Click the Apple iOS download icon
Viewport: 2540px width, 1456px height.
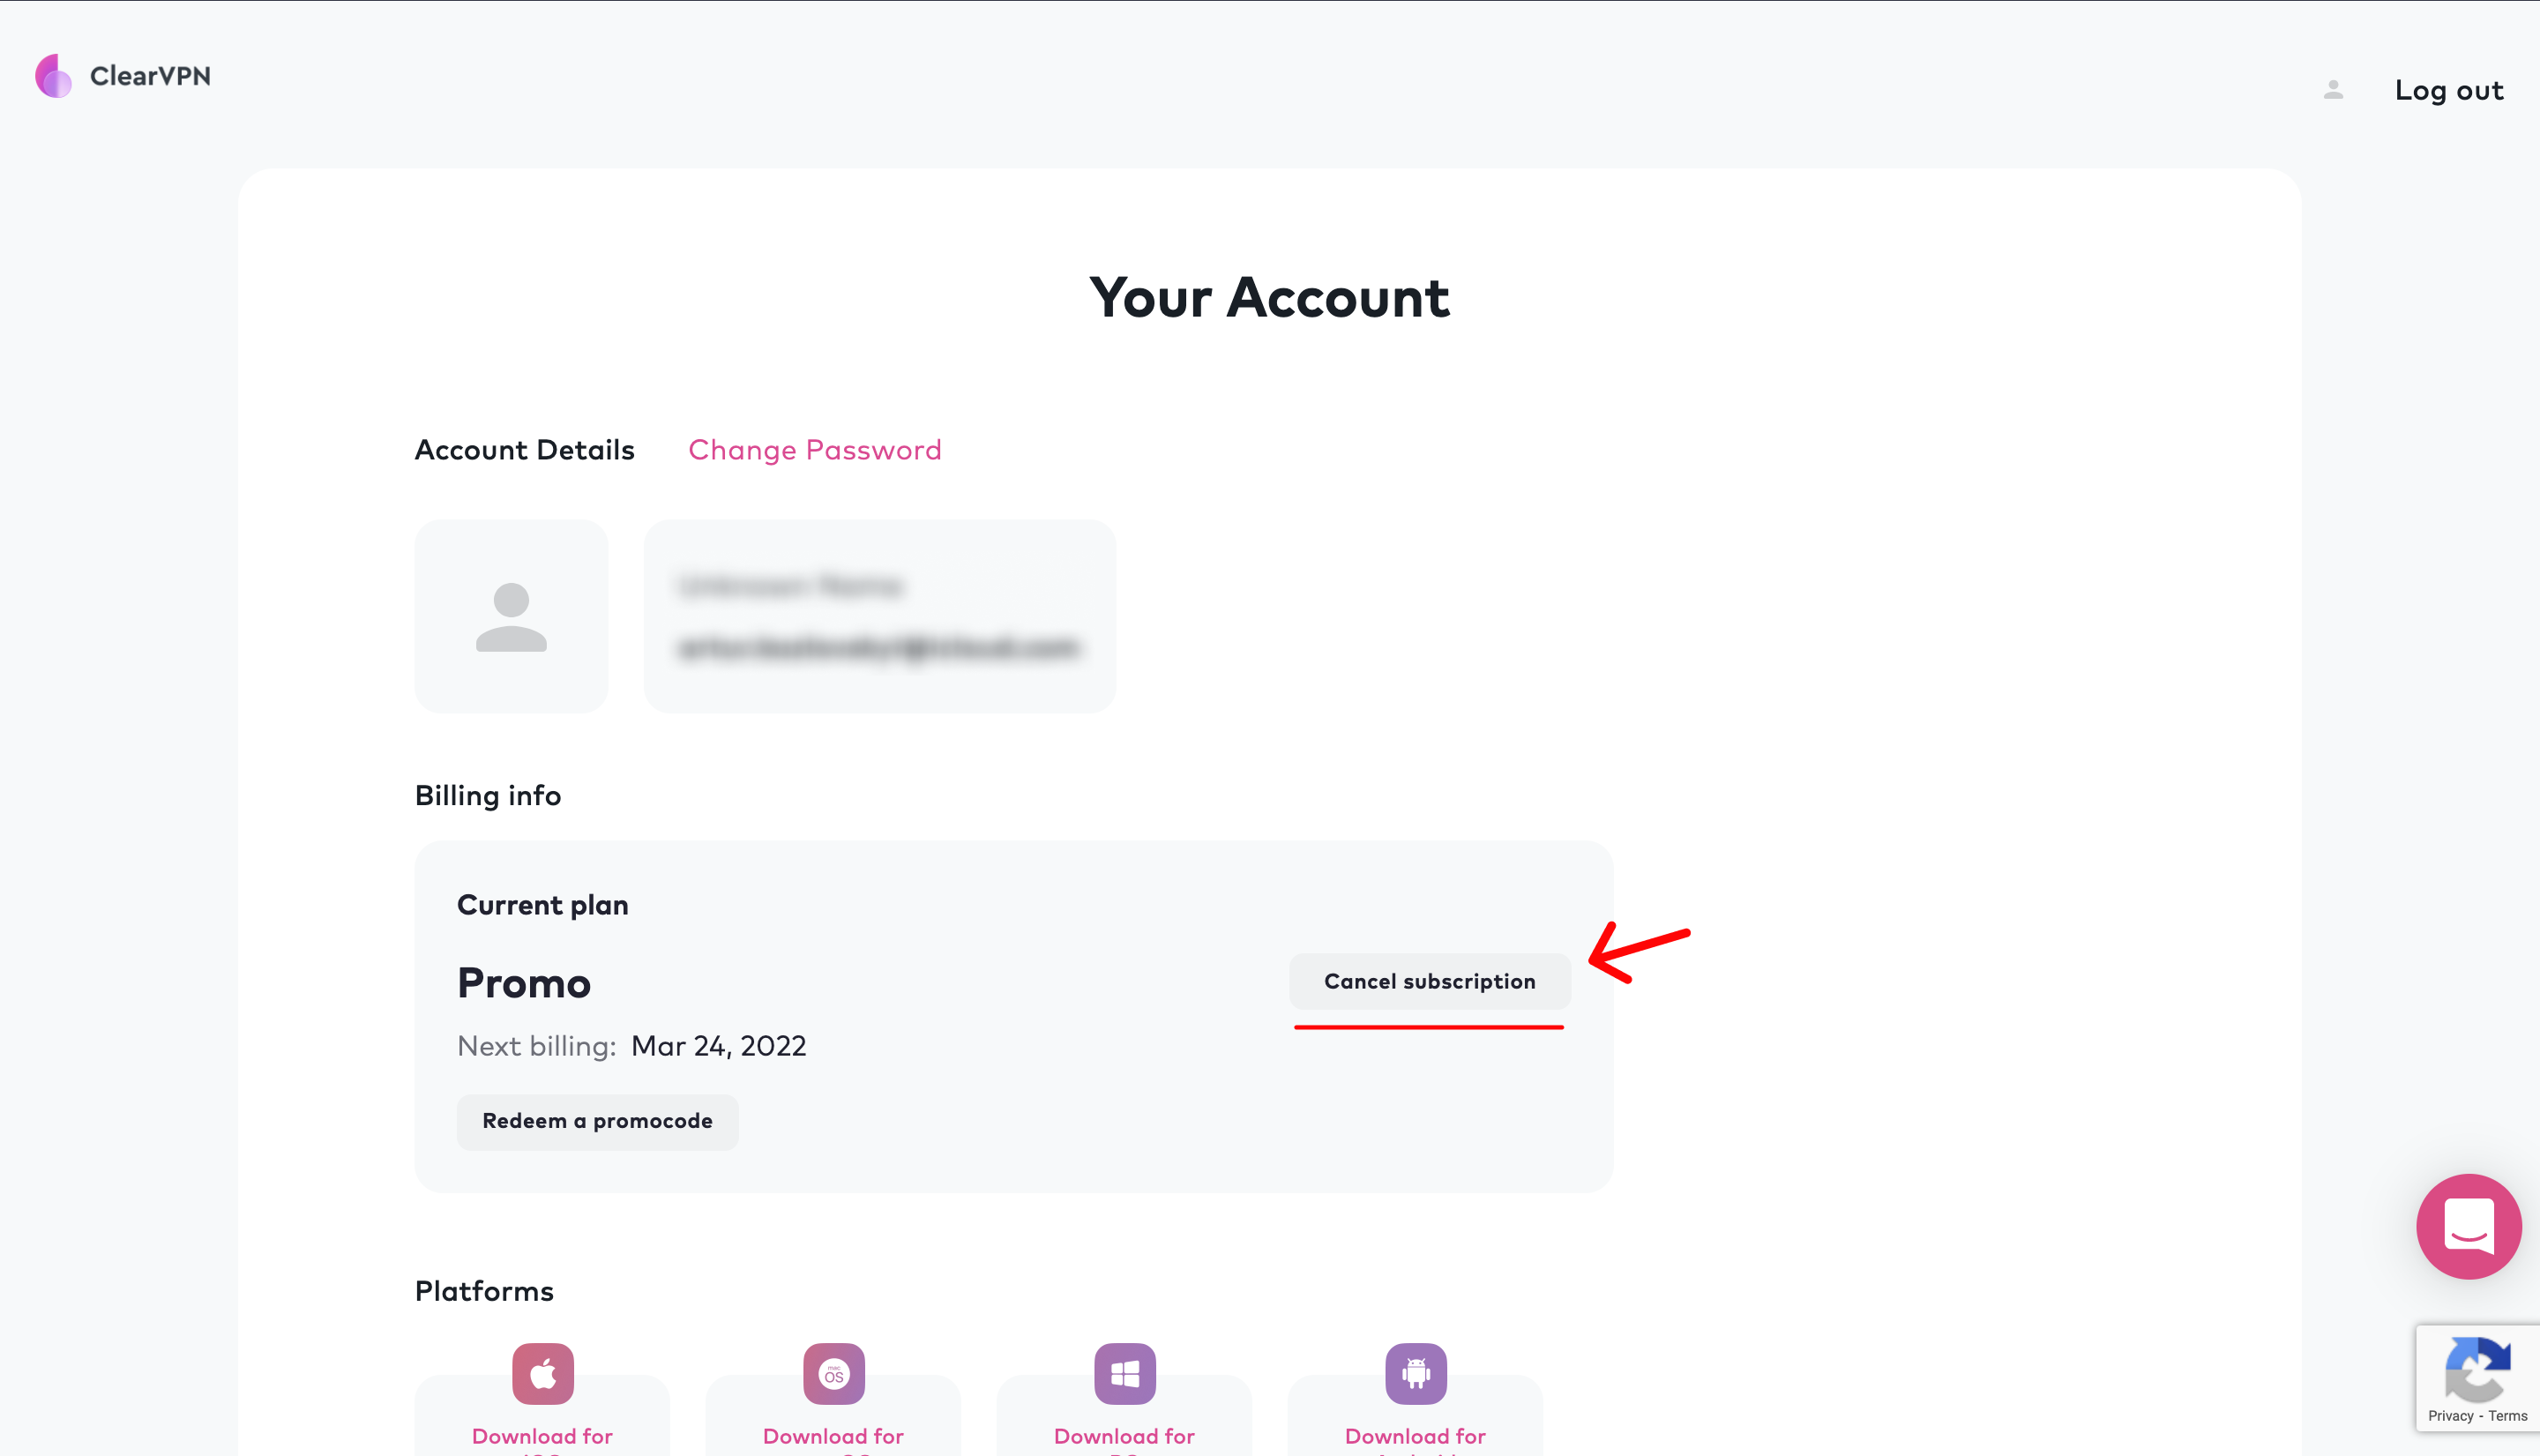541,1372
